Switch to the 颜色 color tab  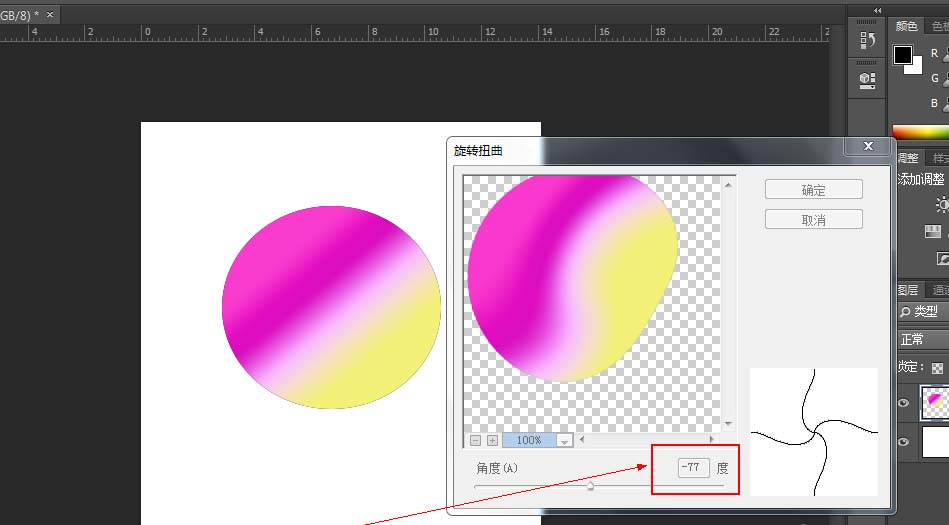(x=907, y=27)
